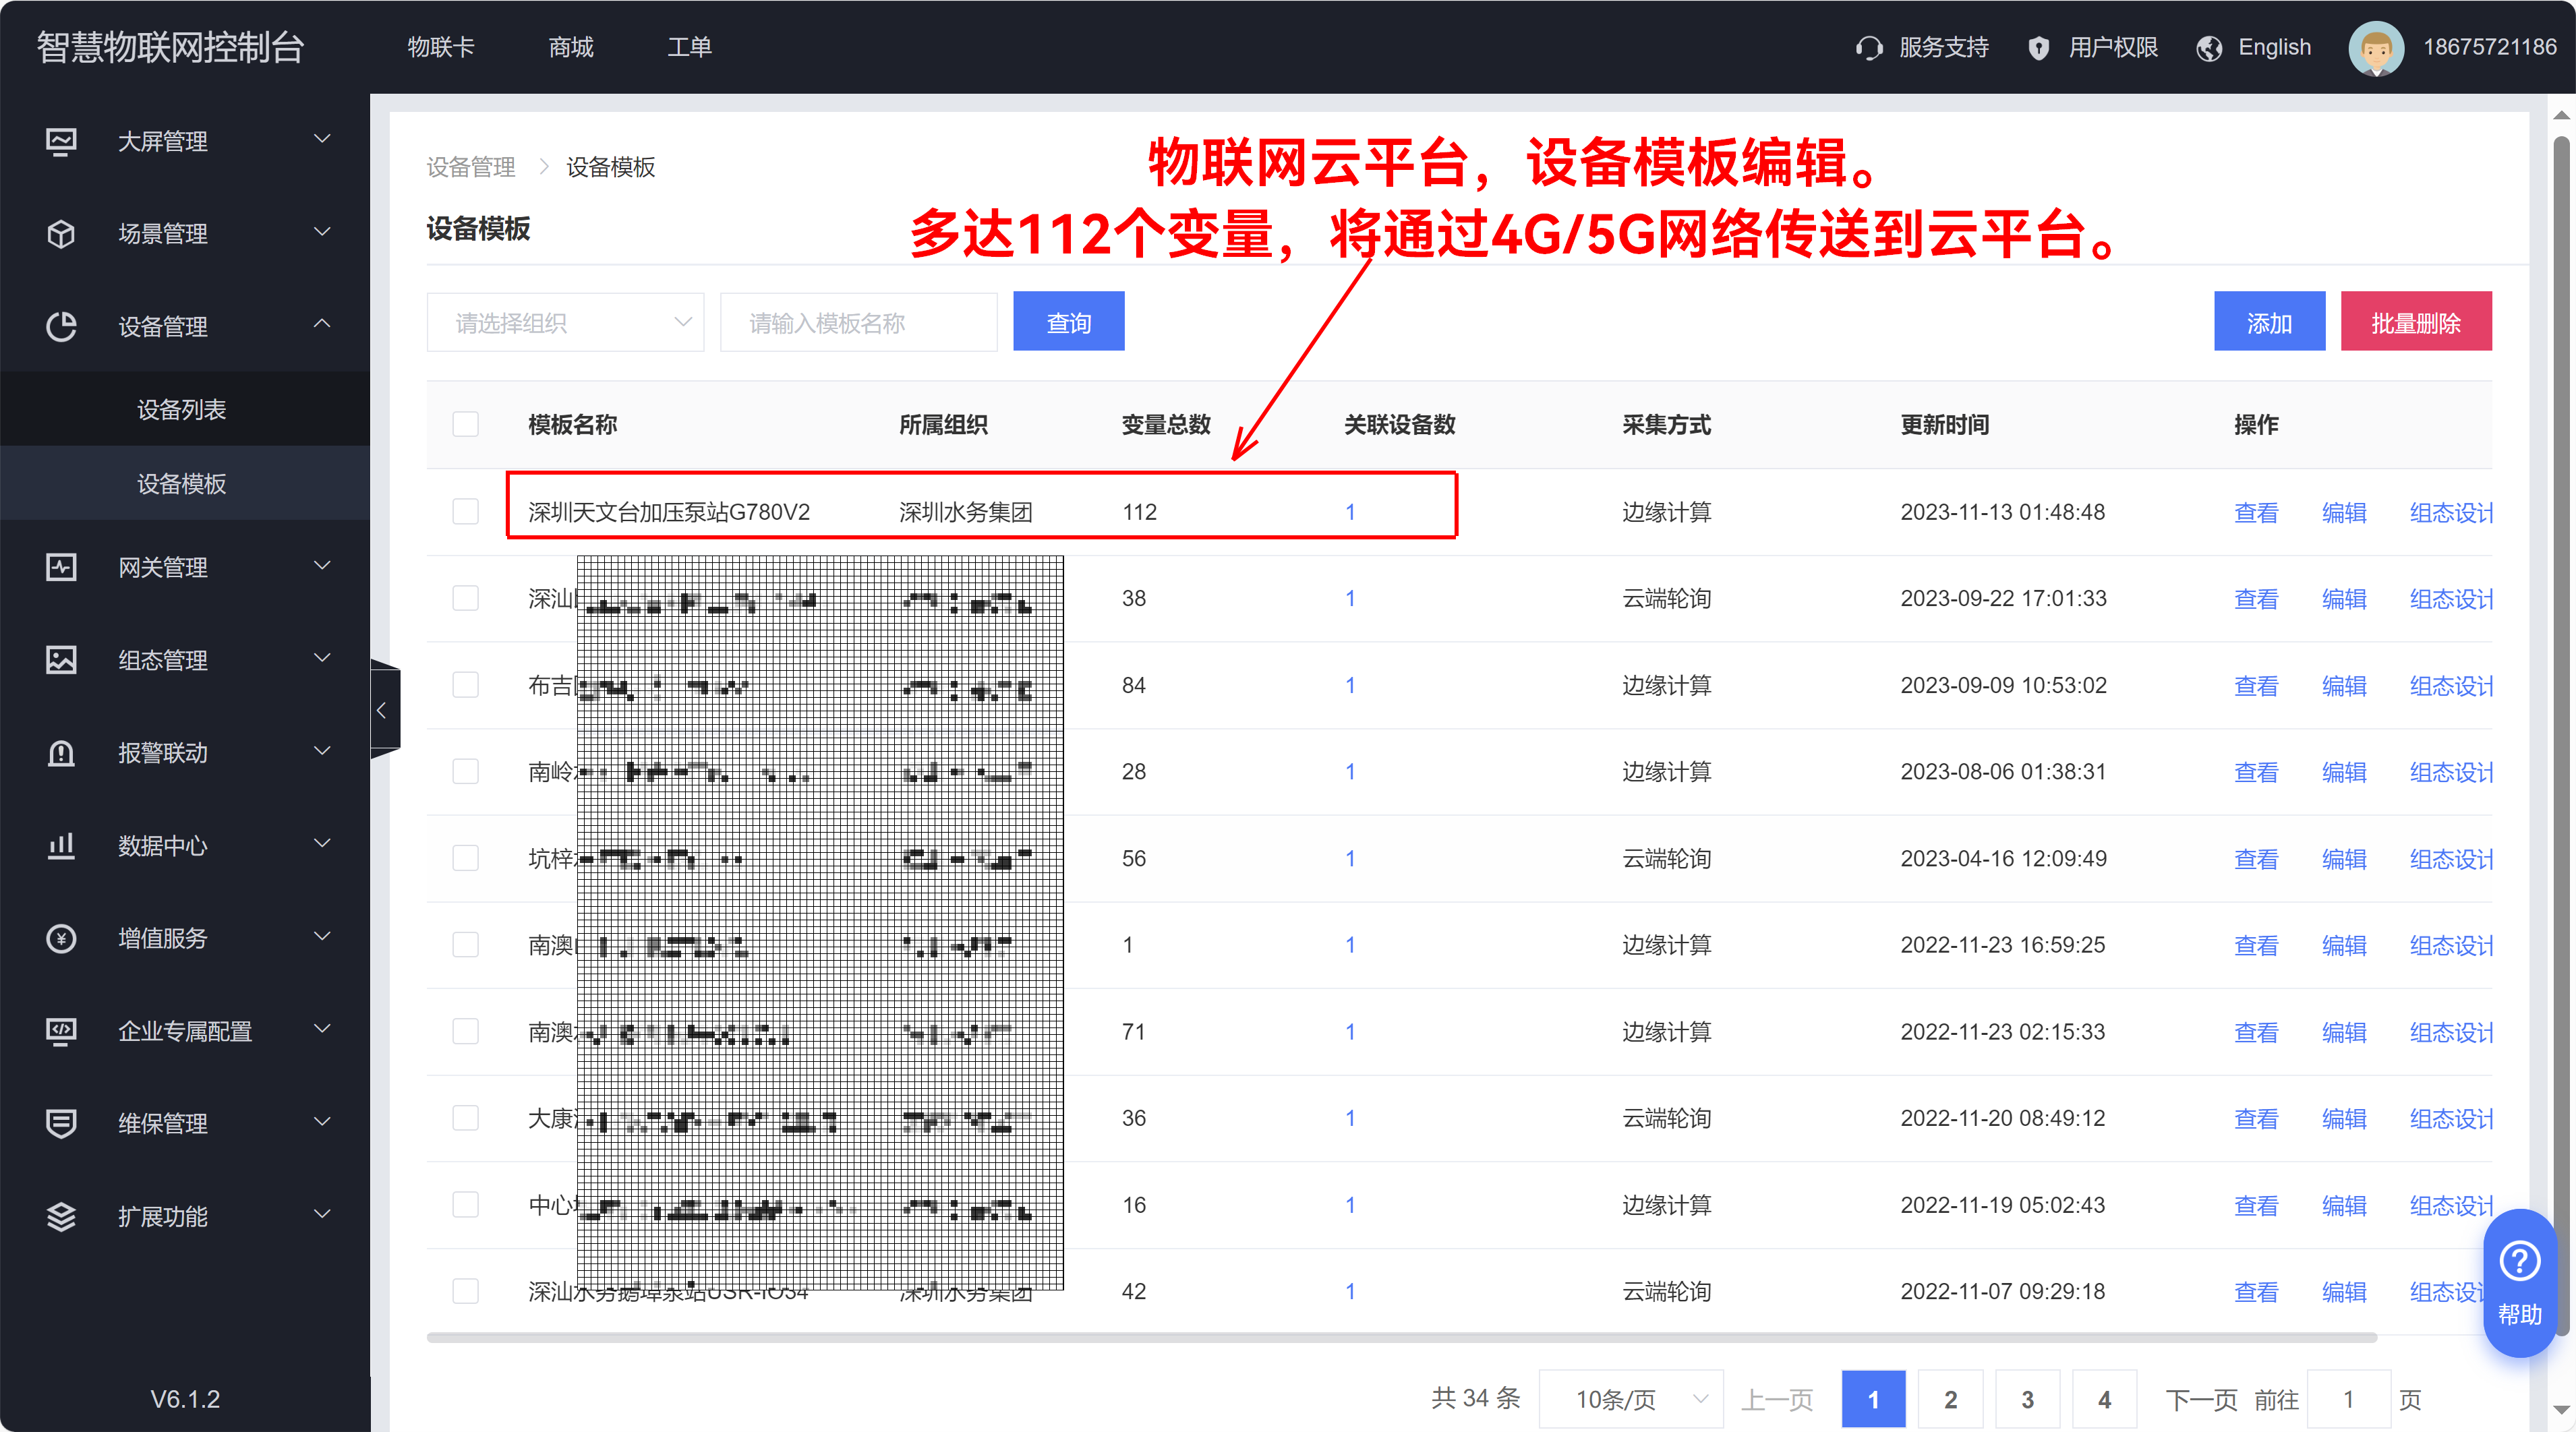Viewport: 2576px width, 1432px height.
Task: Click the 请输入模板名称 input field
Action: (x=858, y=322)
